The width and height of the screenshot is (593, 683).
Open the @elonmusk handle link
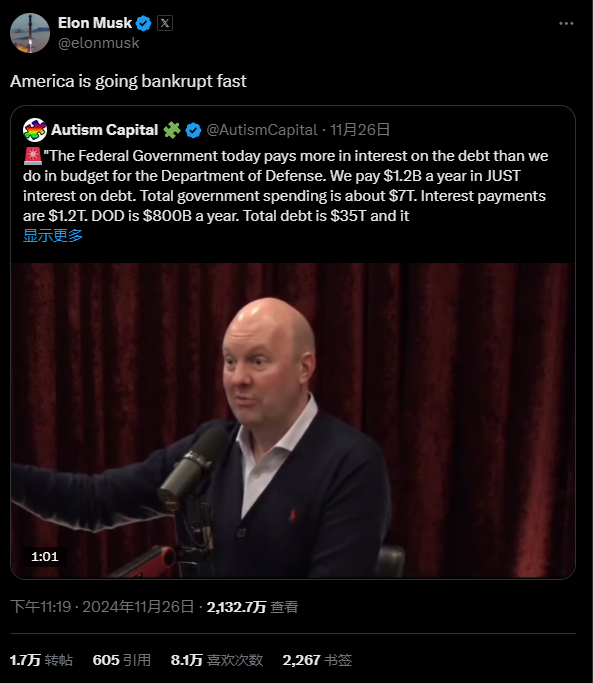(x=98, y=43)
